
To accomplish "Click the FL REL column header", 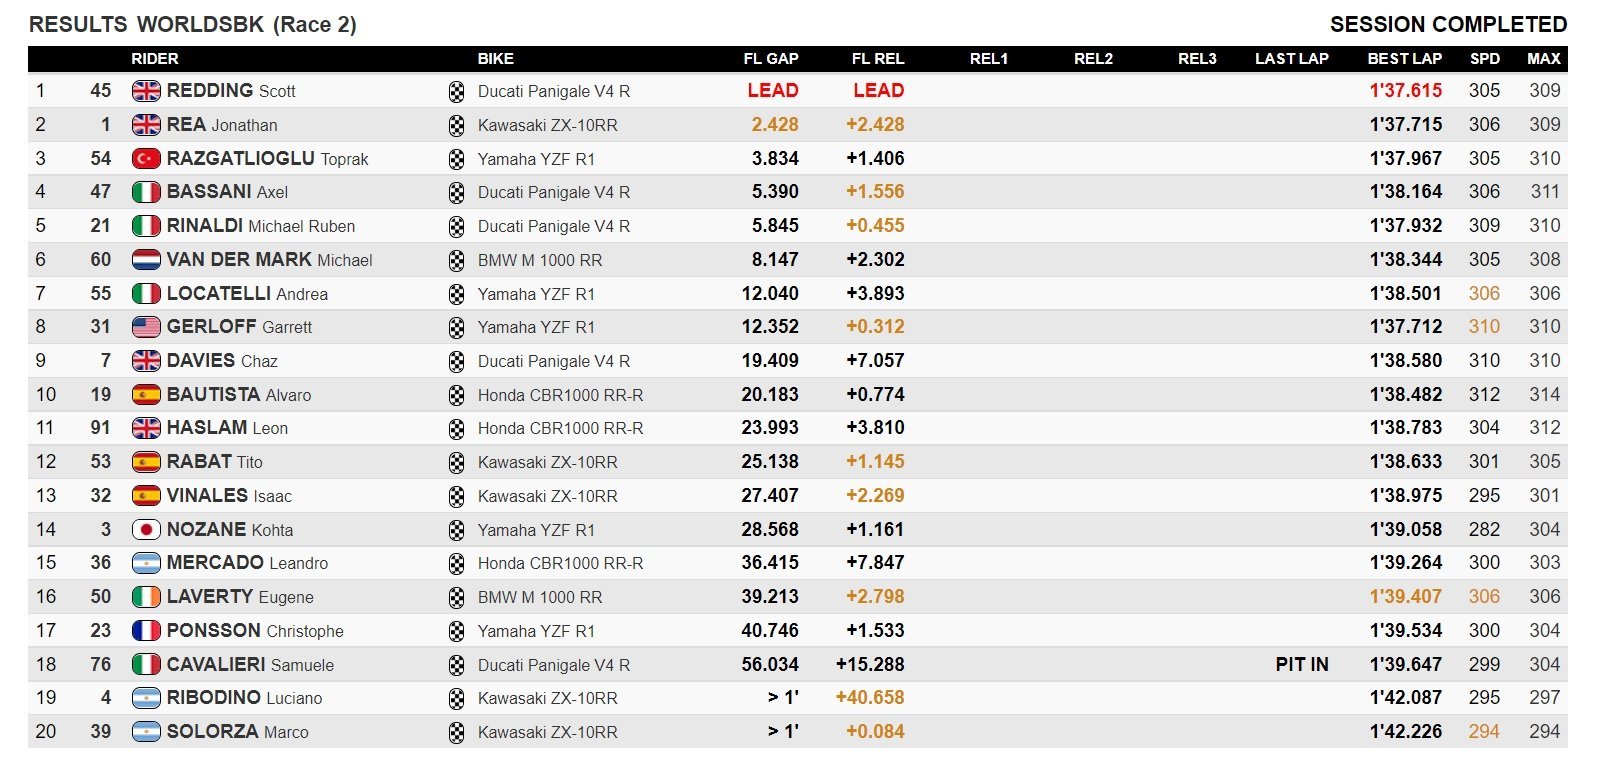I will [x=878, y=59].
